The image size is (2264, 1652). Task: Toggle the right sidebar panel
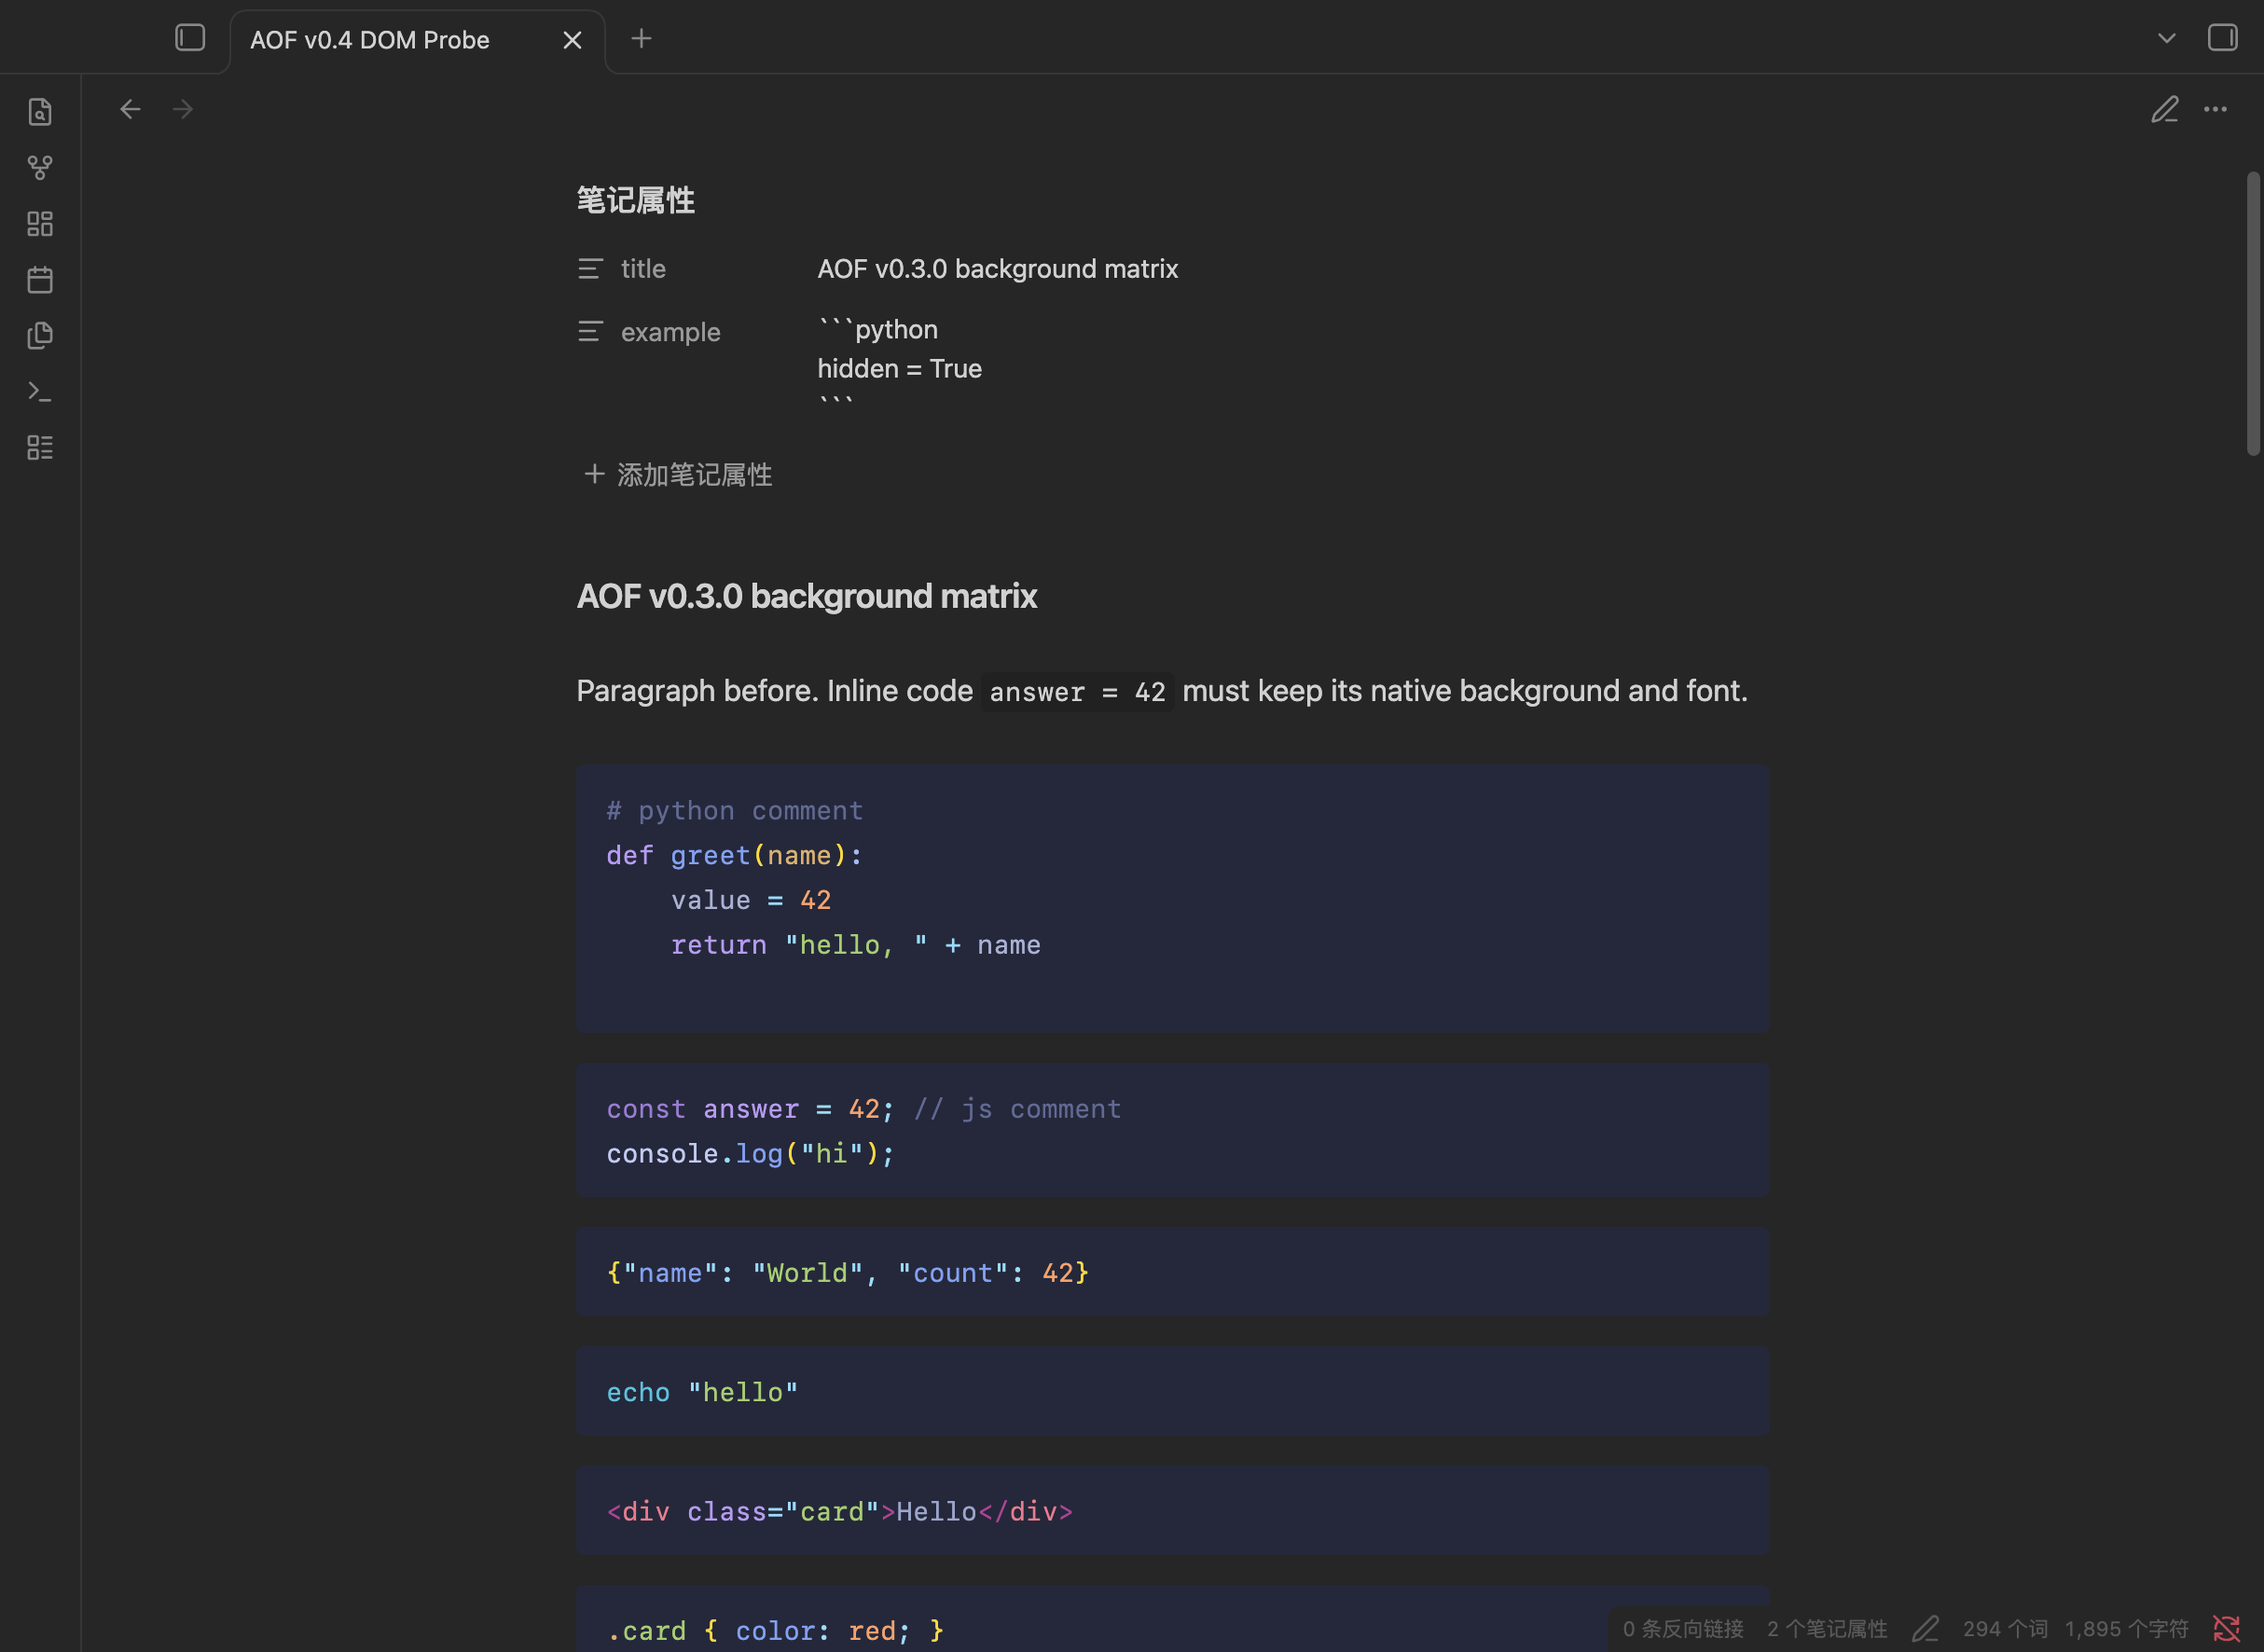click(2222, 38)
